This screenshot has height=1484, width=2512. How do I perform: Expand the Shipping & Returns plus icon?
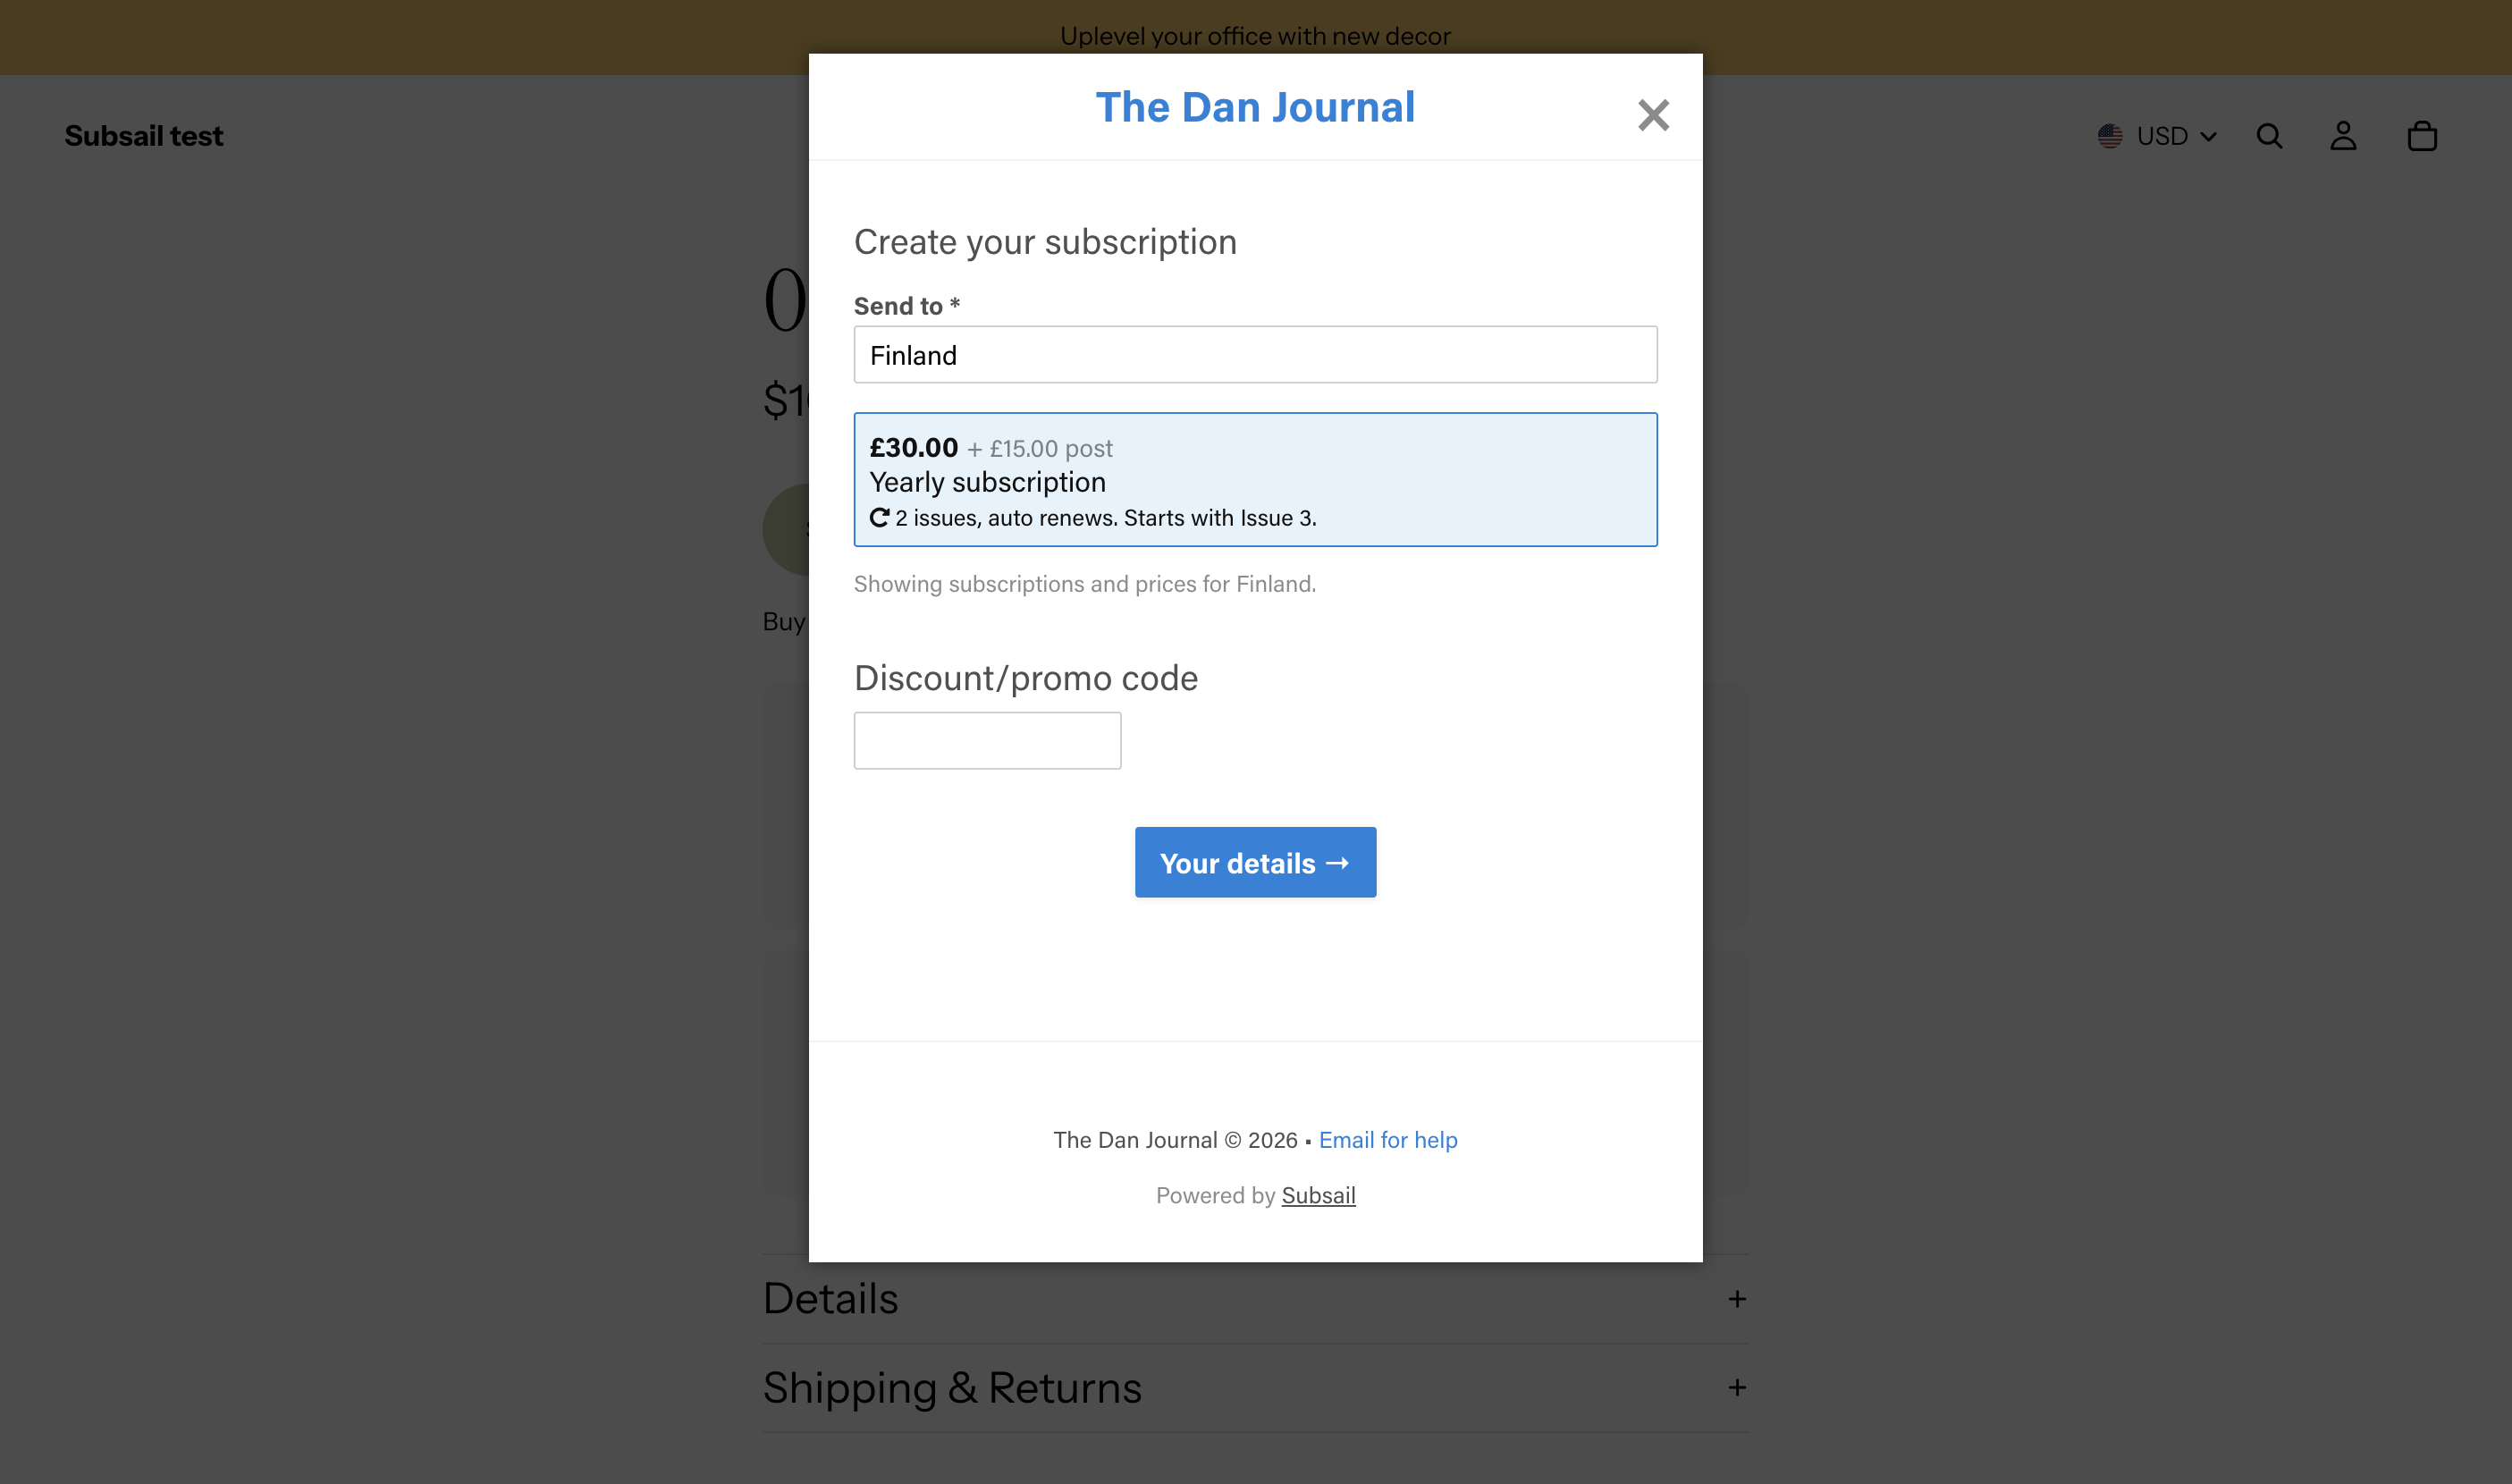tap(1737, 1388)
